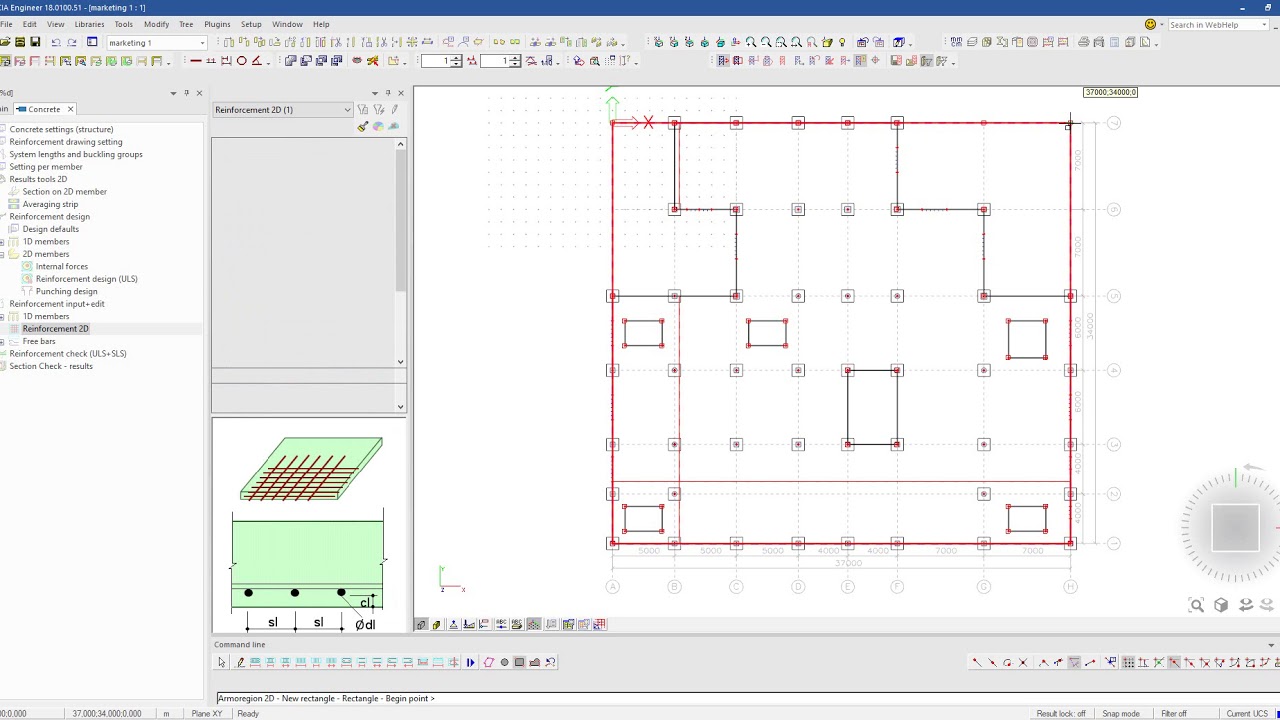Toggle Current UCS in status bar
Viewport: 1280px width, 720px height.
pos(1247,714)
